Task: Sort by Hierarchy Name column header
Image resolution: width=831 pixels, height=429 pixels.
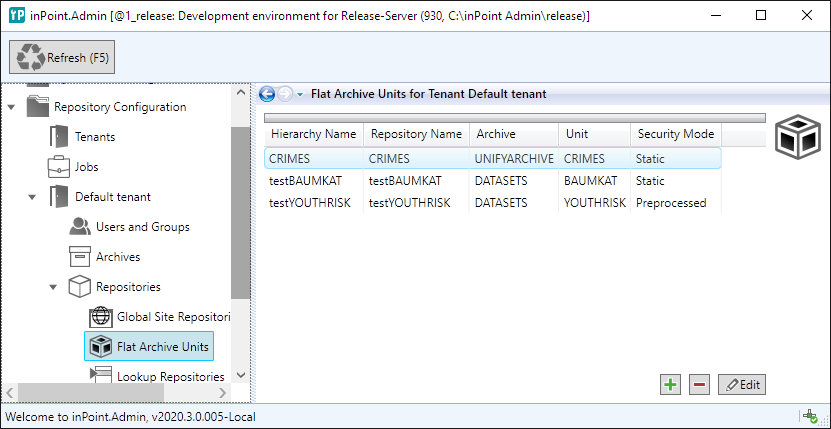Action: pyautogui.click(x=314, y=134)
